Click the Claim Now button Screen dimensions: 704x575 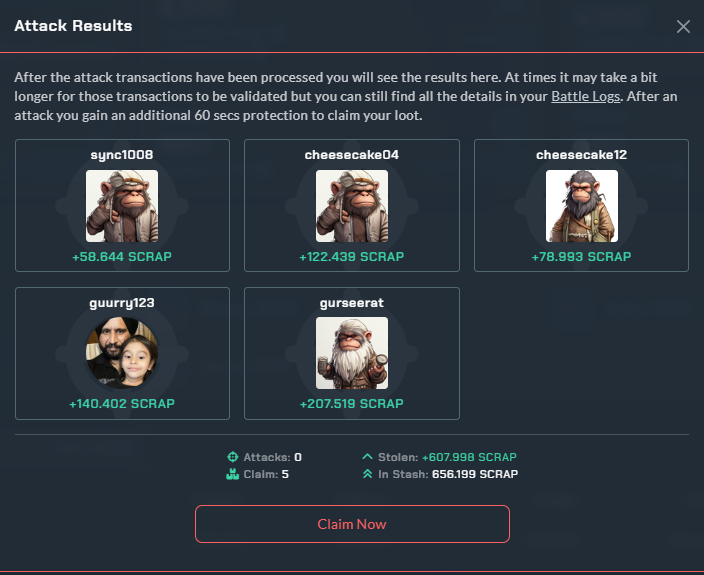coord(352,524)
